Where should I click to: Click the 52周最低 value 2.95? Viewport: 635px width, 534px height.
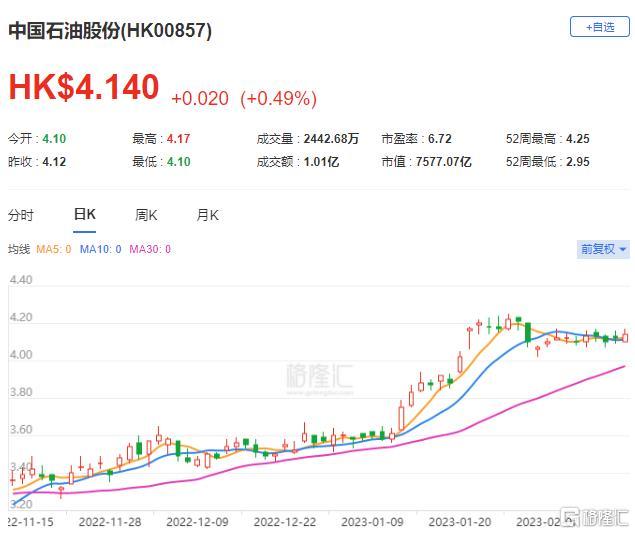tap(577, 162)
